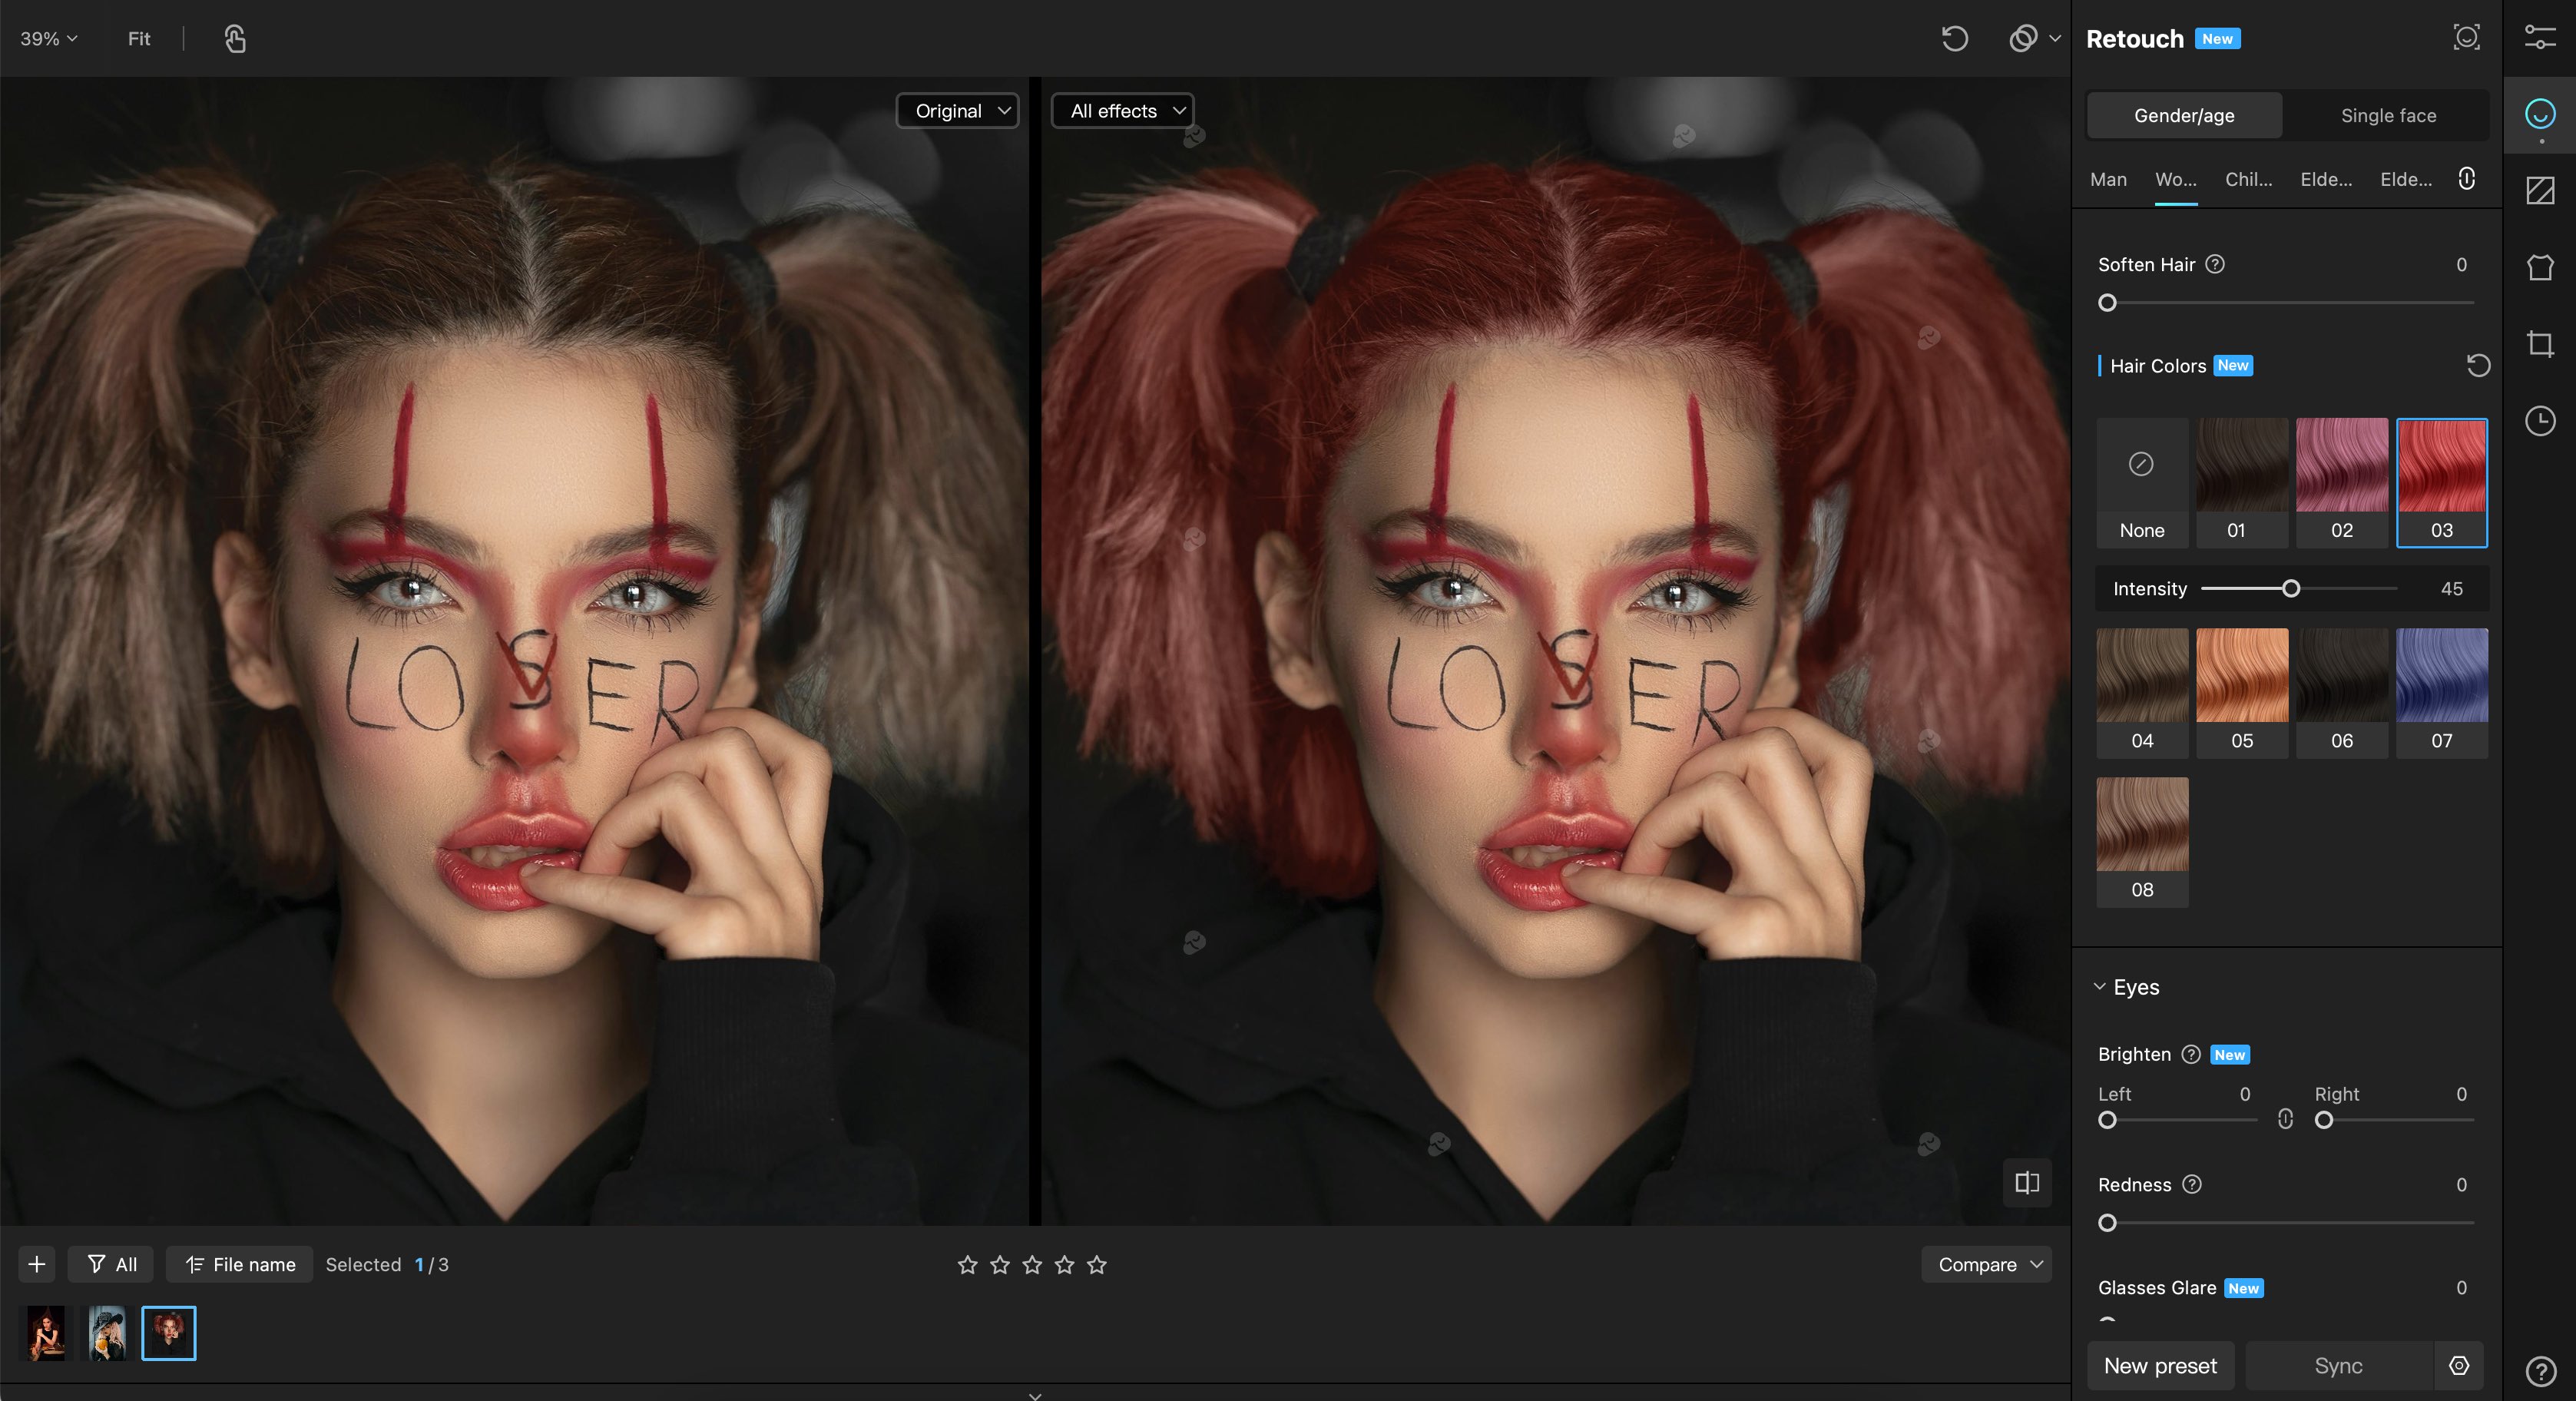Select the Crop tool in sidebar
2576x1401 pixels.
[x=2539, y=344]
